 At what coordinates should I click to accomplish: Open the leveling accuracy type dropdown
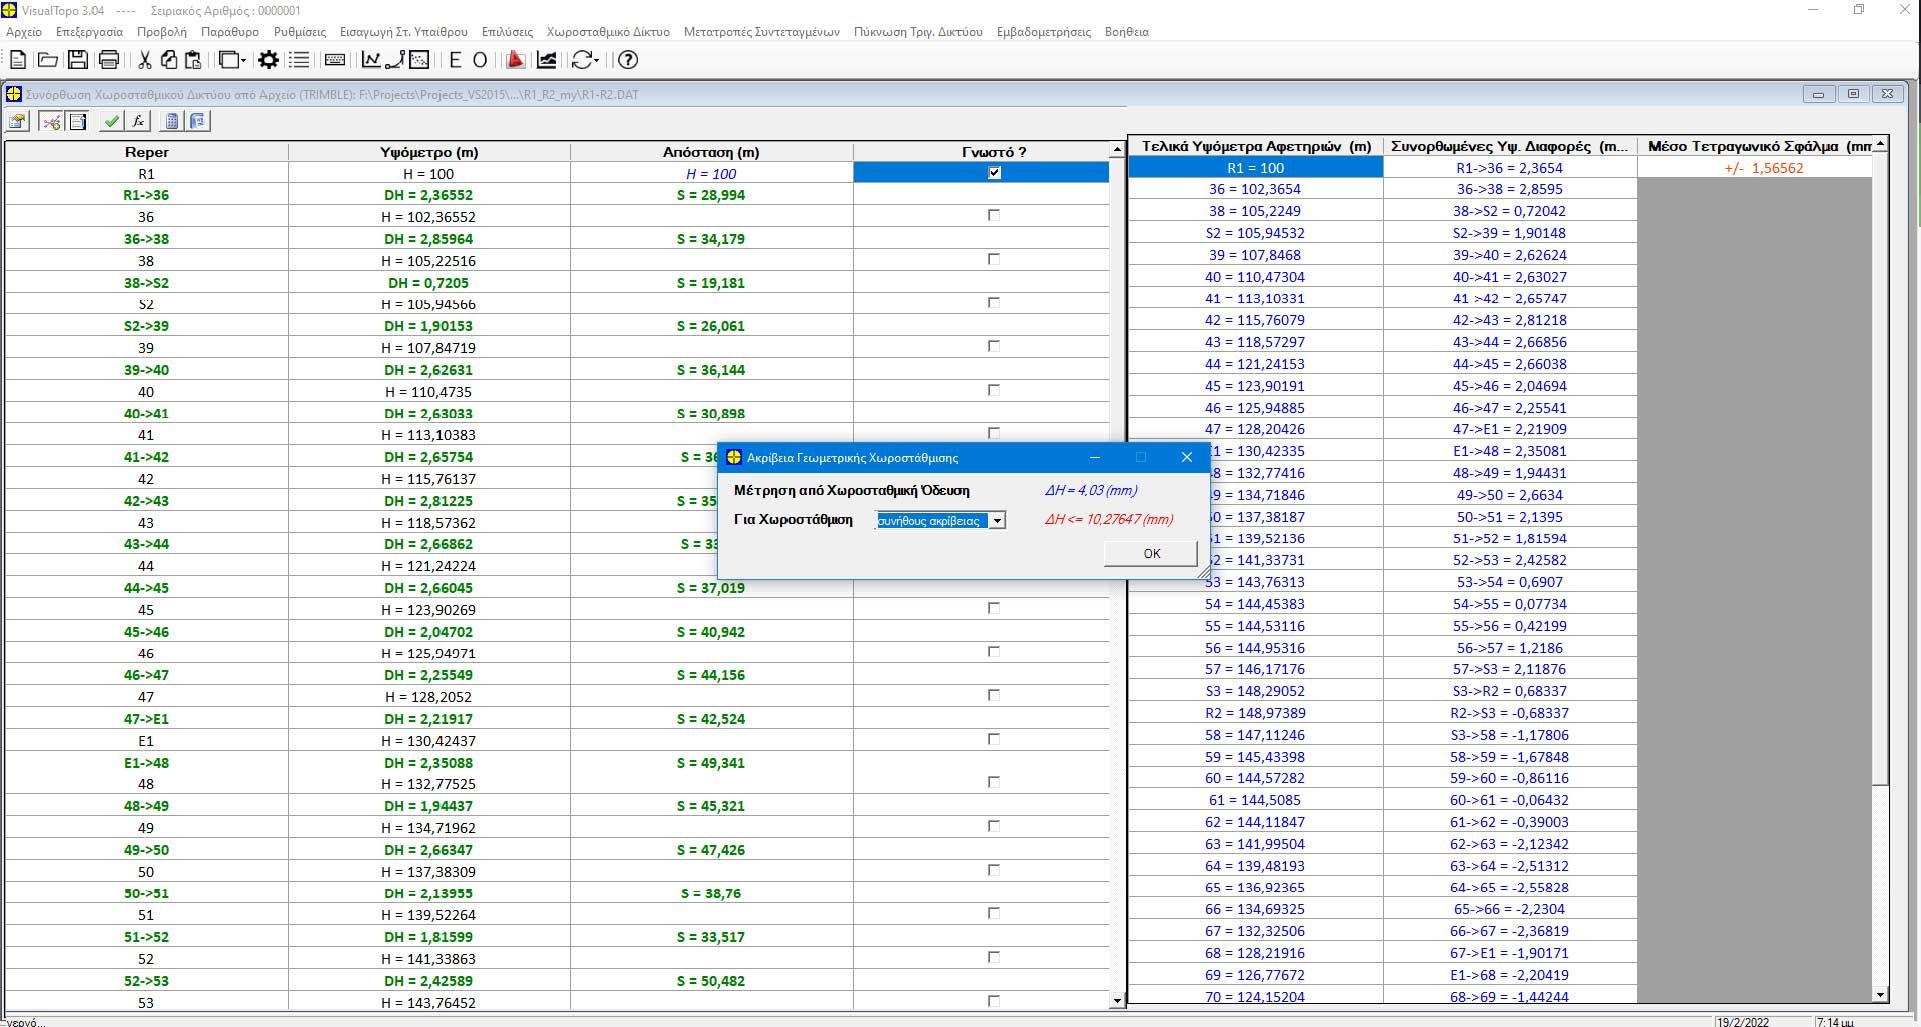pyautogui.click(x=997, y=521)
